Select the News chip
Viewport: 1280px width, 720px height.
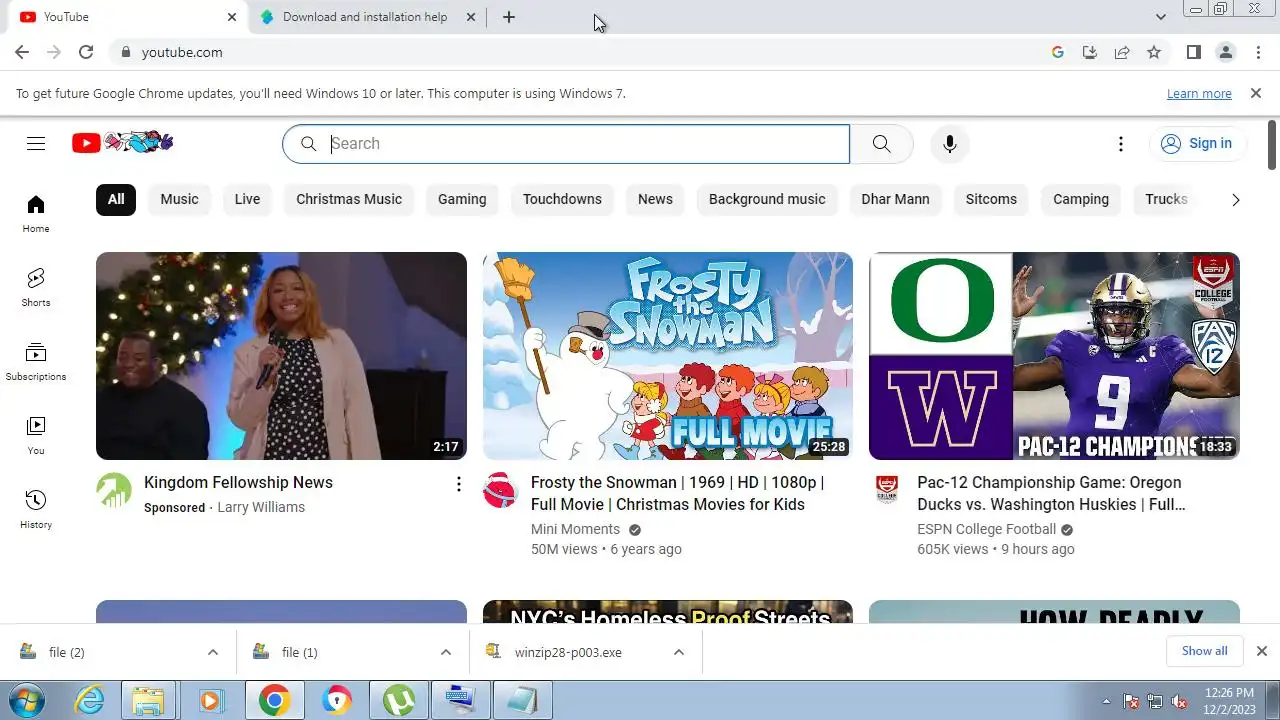point(655,199)
